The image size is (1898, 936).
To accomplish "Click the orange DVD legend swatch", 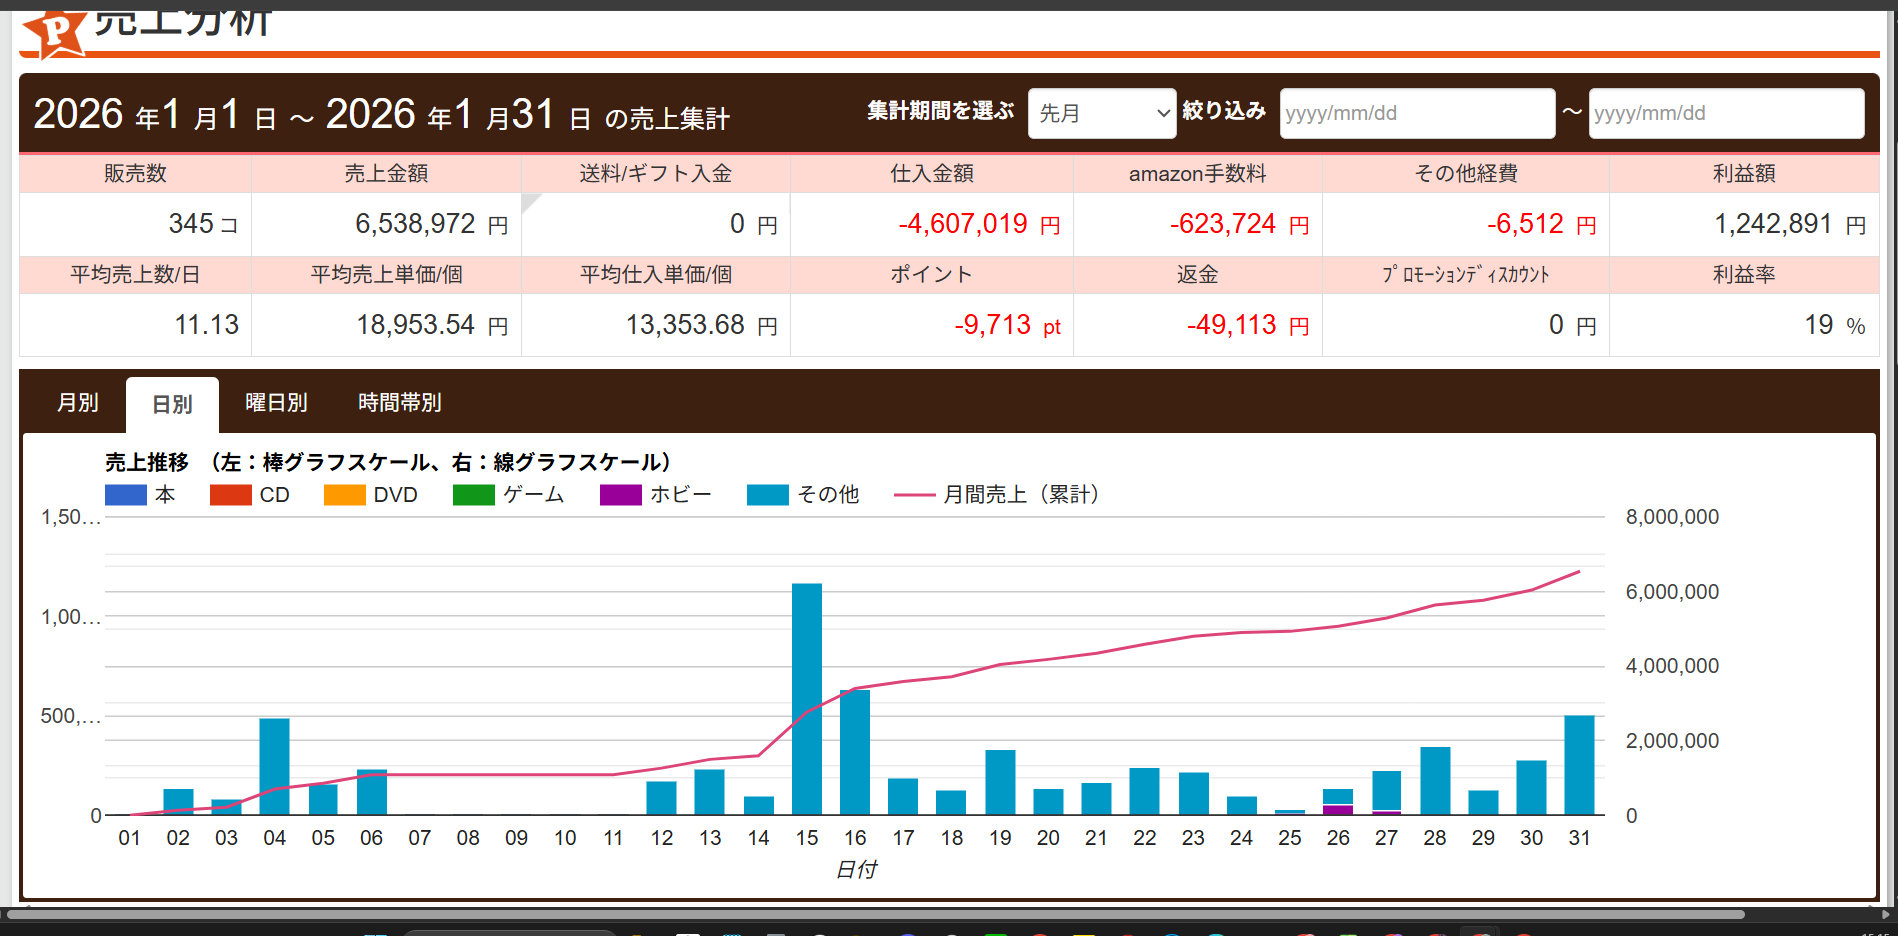I will pos(344,495).
